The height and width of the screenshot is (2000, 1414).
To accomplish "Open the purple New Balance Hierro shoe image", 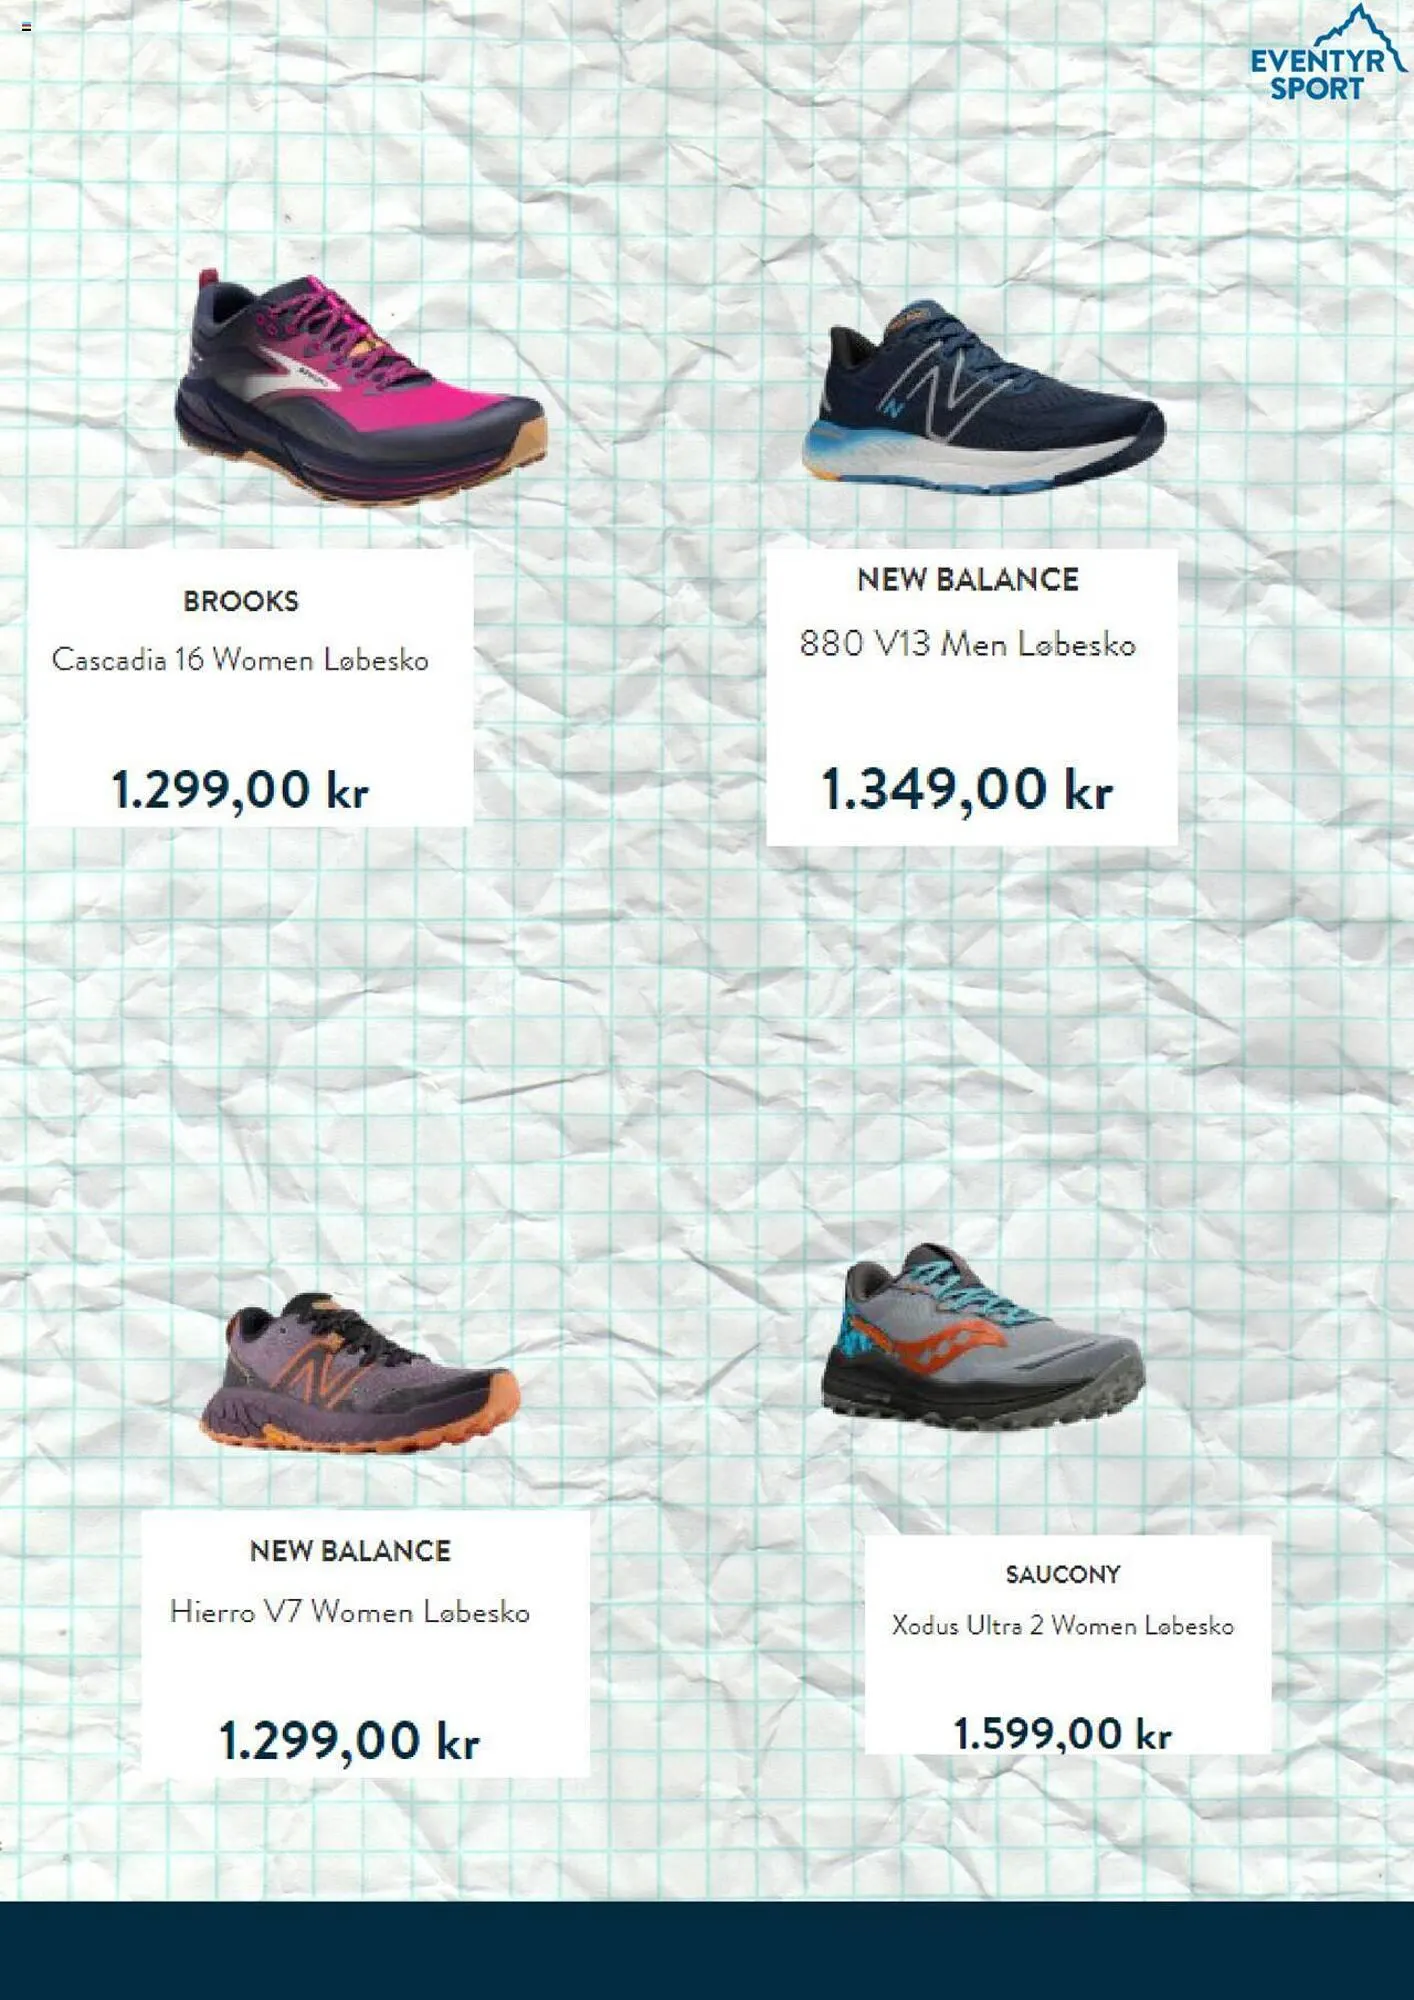I will pos(360,1372).
